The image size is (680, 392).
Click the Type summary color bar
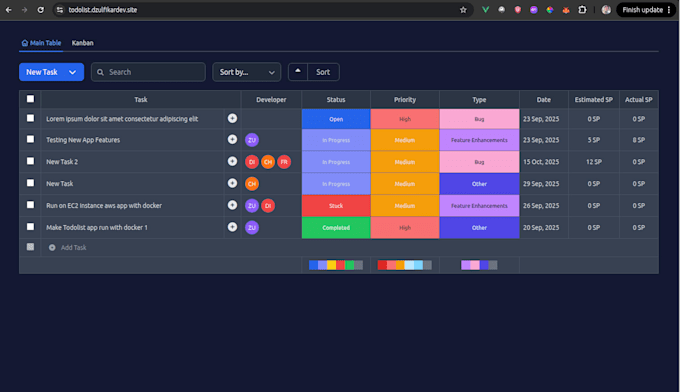(479, 265)
